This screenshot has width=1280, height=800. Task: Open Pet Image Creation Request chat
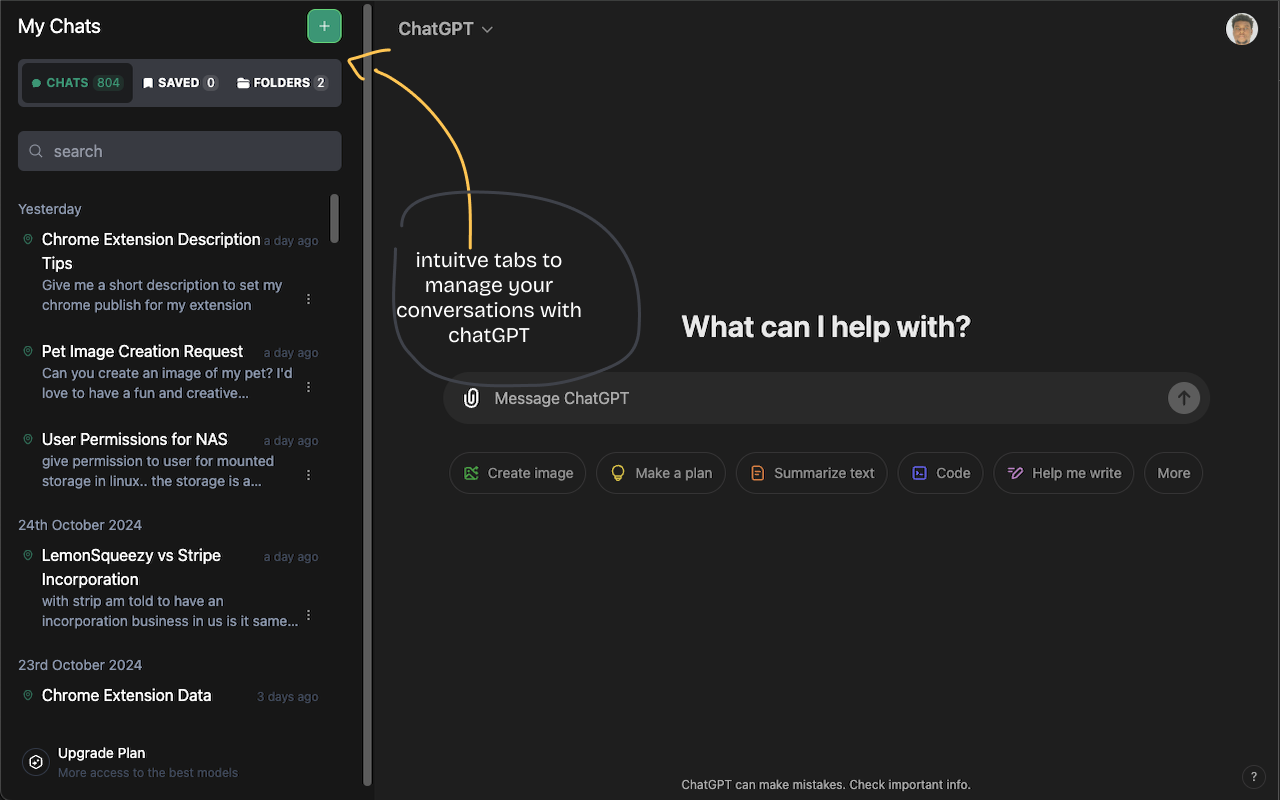point(142,351)
